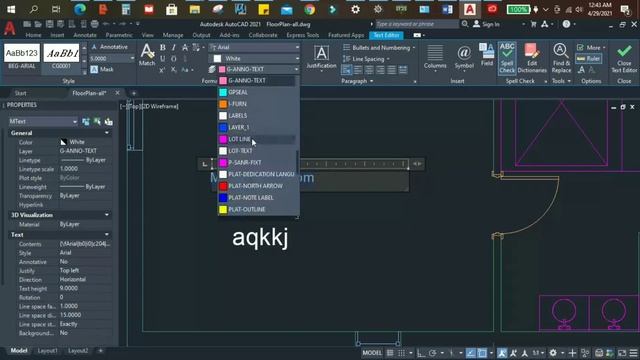Open the Arial font dropdown
This screenshot has width=640, height=360.
pyautogui.click(x=254, y=47)
